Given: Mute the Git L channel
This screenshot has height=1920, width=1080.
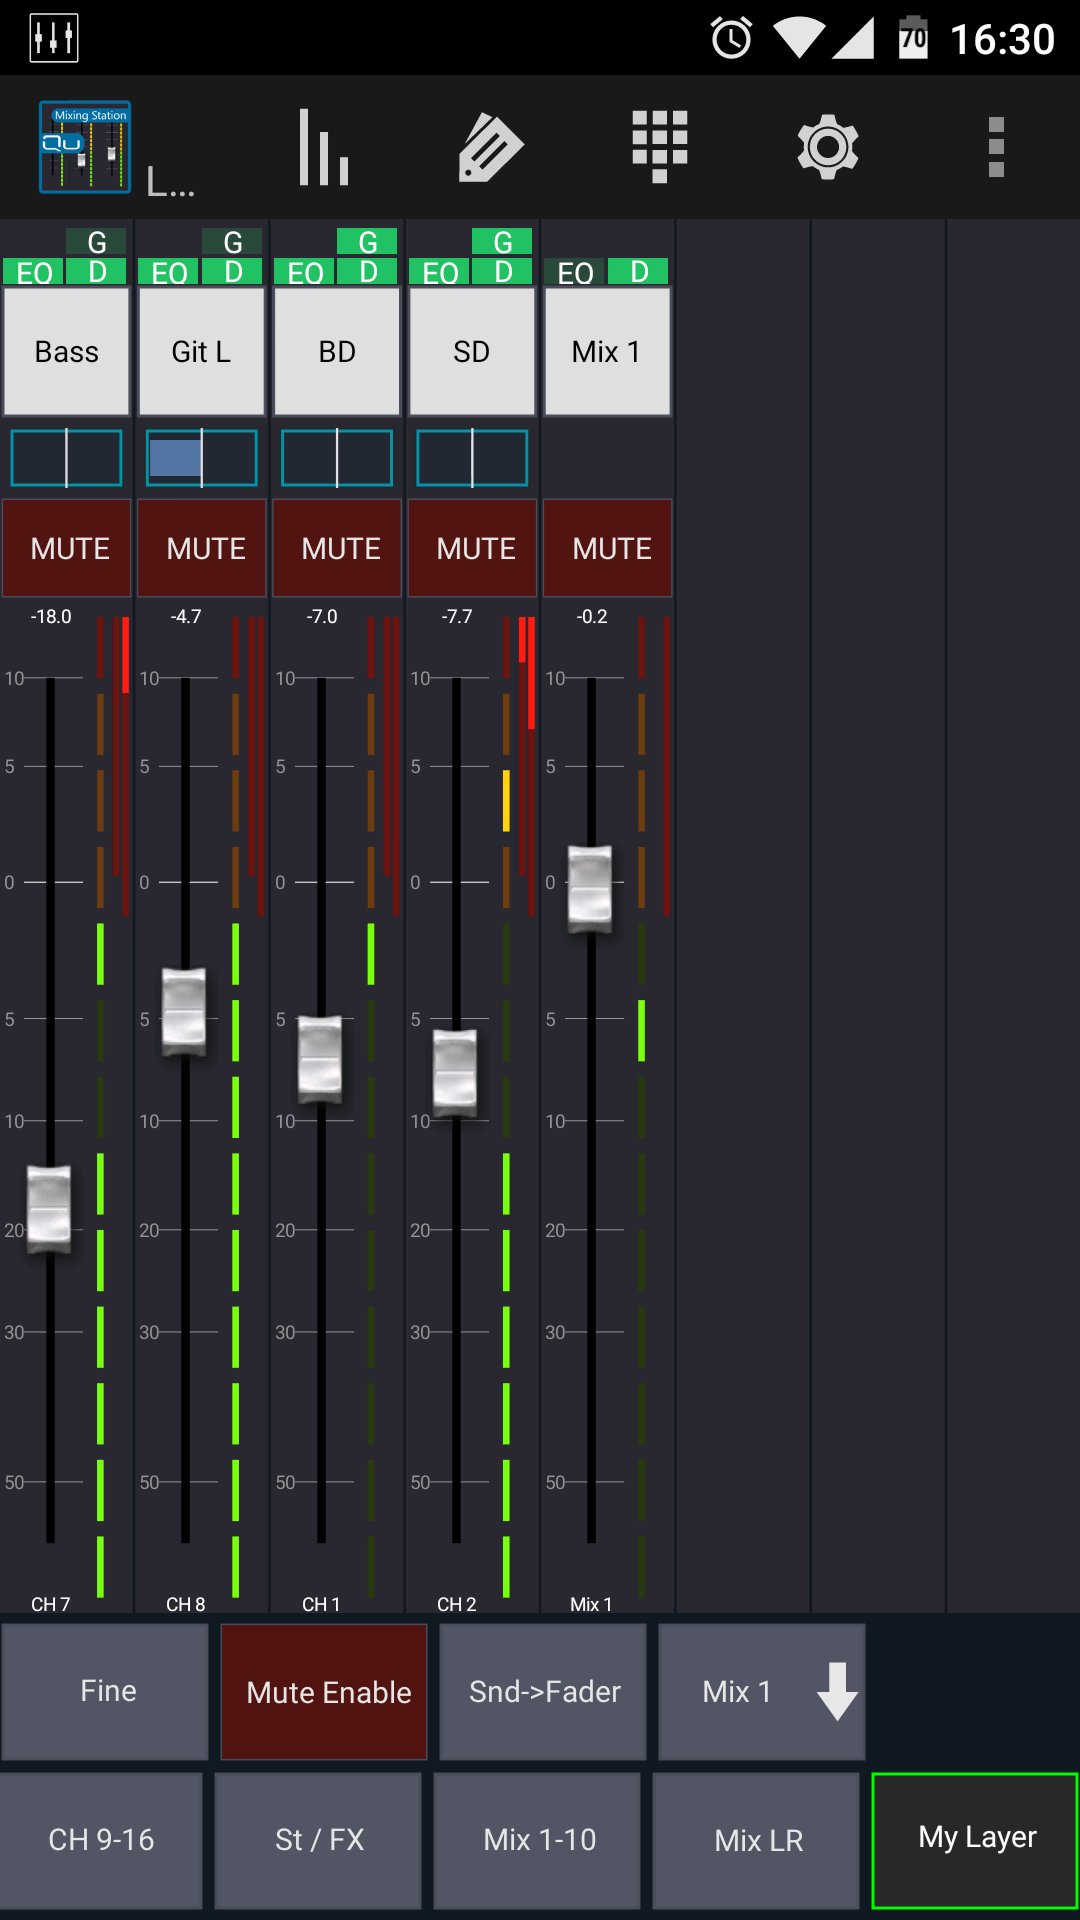Looking at the screenshot, I should [202, 548].
